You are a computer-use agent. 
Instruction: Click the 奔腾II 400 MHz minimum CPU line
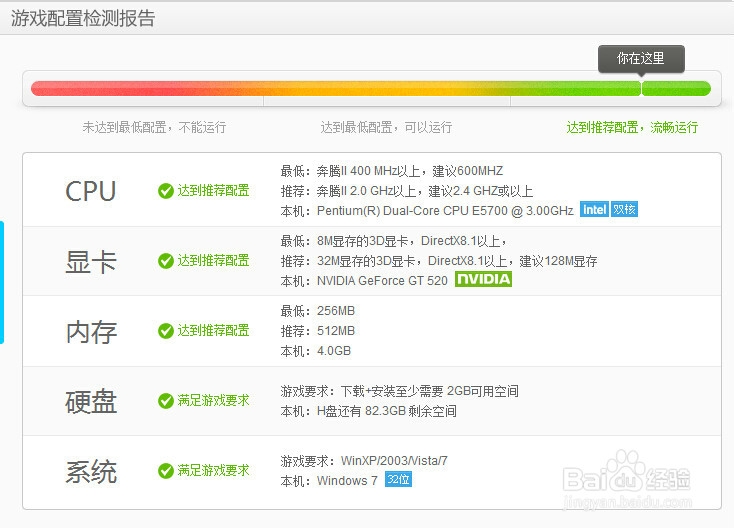point(392,171)
